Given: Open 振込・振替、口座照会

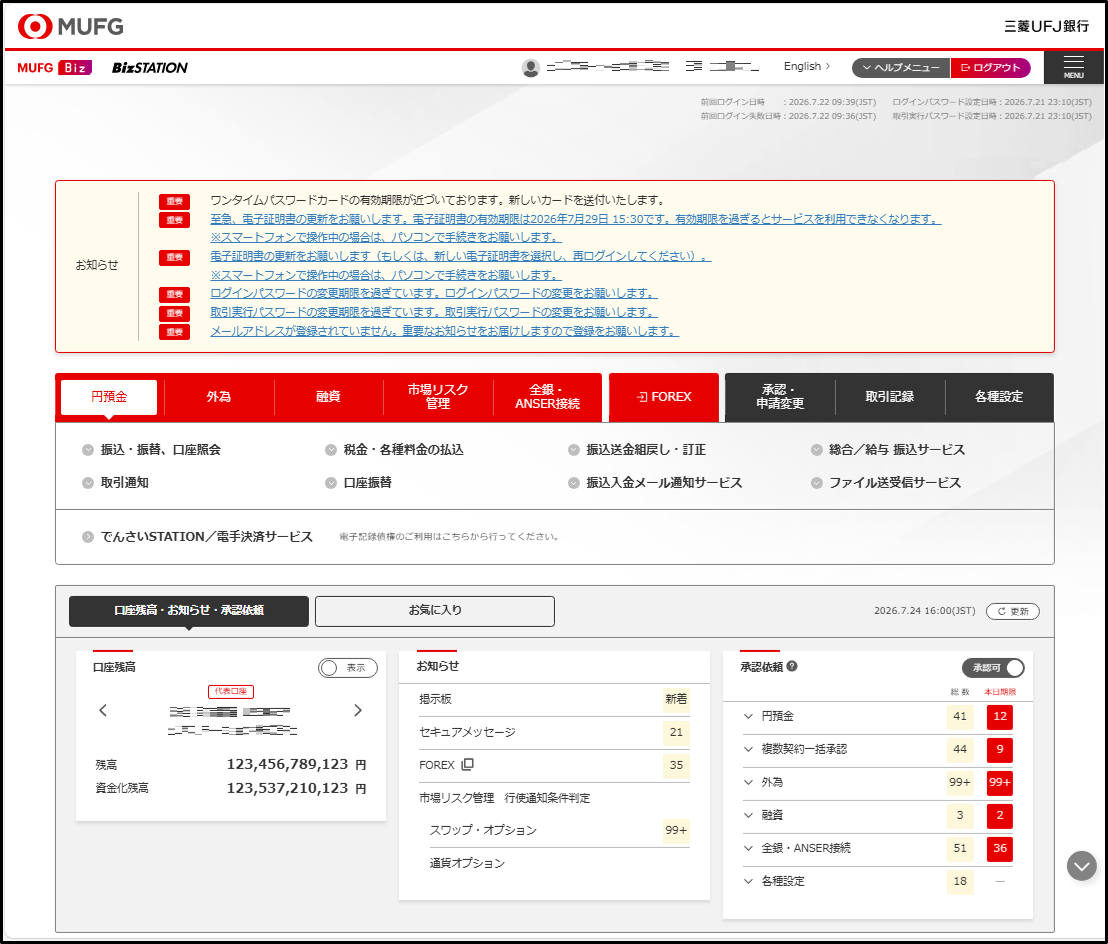Looking at the screenshot, I should 151,449.
